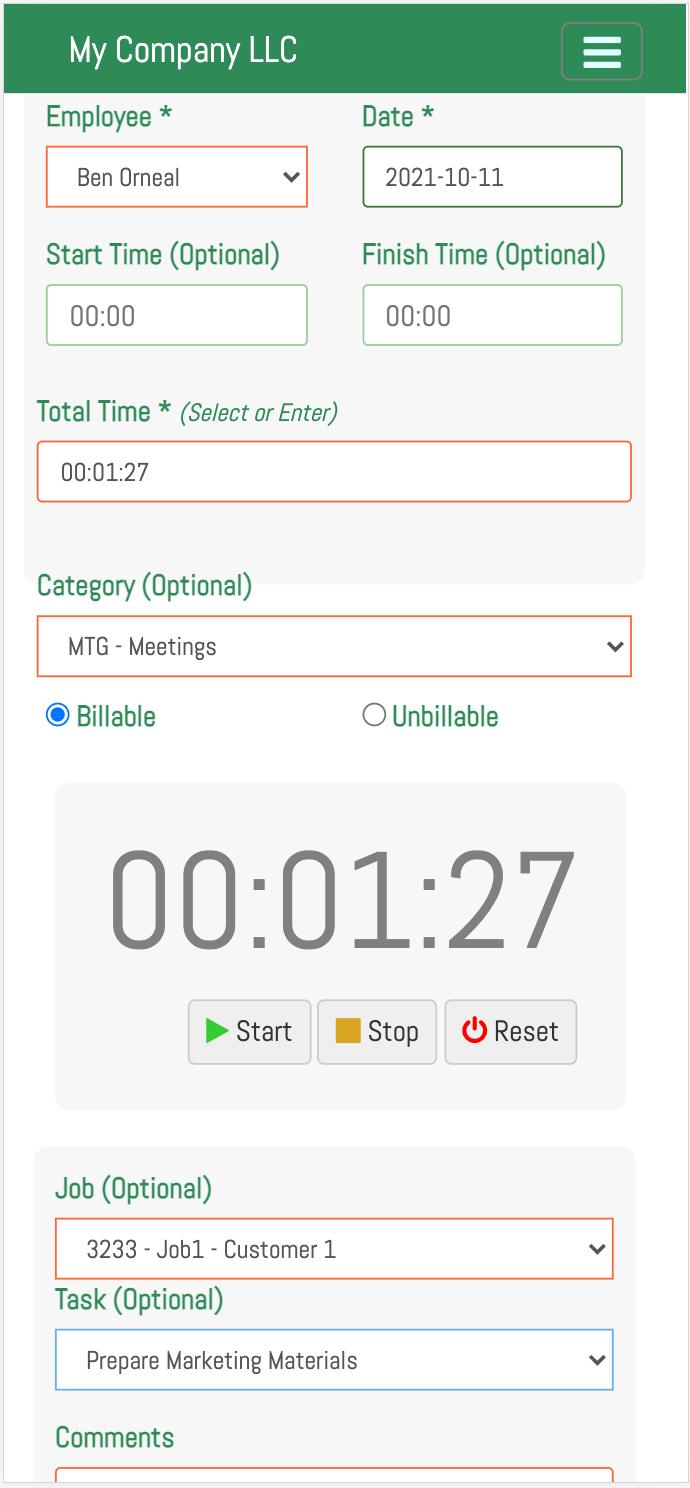
Task: Select the Billable radio button
Action: [x=57, y=715]
